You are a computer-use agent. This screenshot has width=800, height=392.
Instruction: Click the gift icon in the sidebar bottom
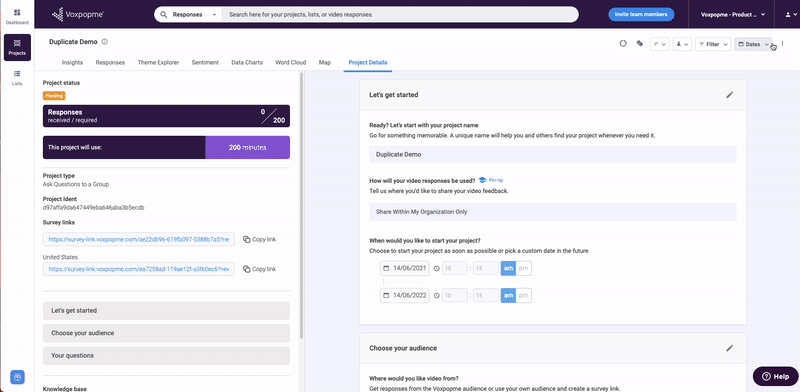[x=17, y=377]
